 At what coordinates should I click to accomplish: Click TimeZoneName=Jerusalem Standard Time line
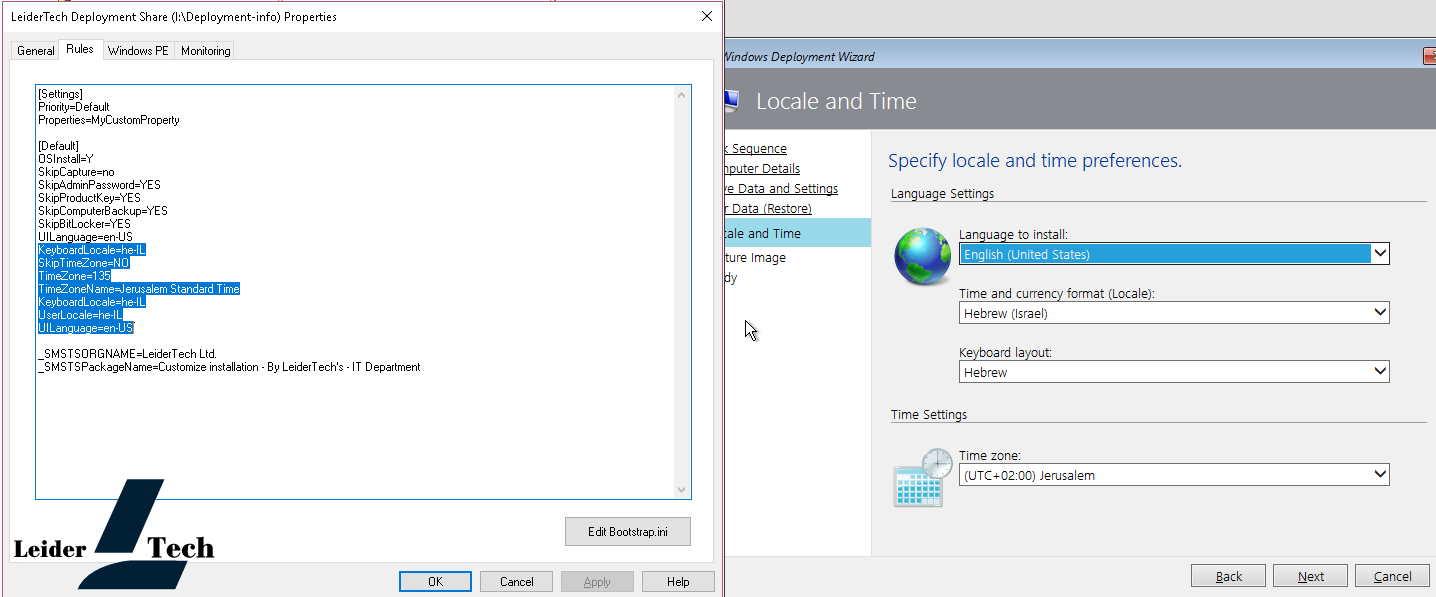point(139,289)
